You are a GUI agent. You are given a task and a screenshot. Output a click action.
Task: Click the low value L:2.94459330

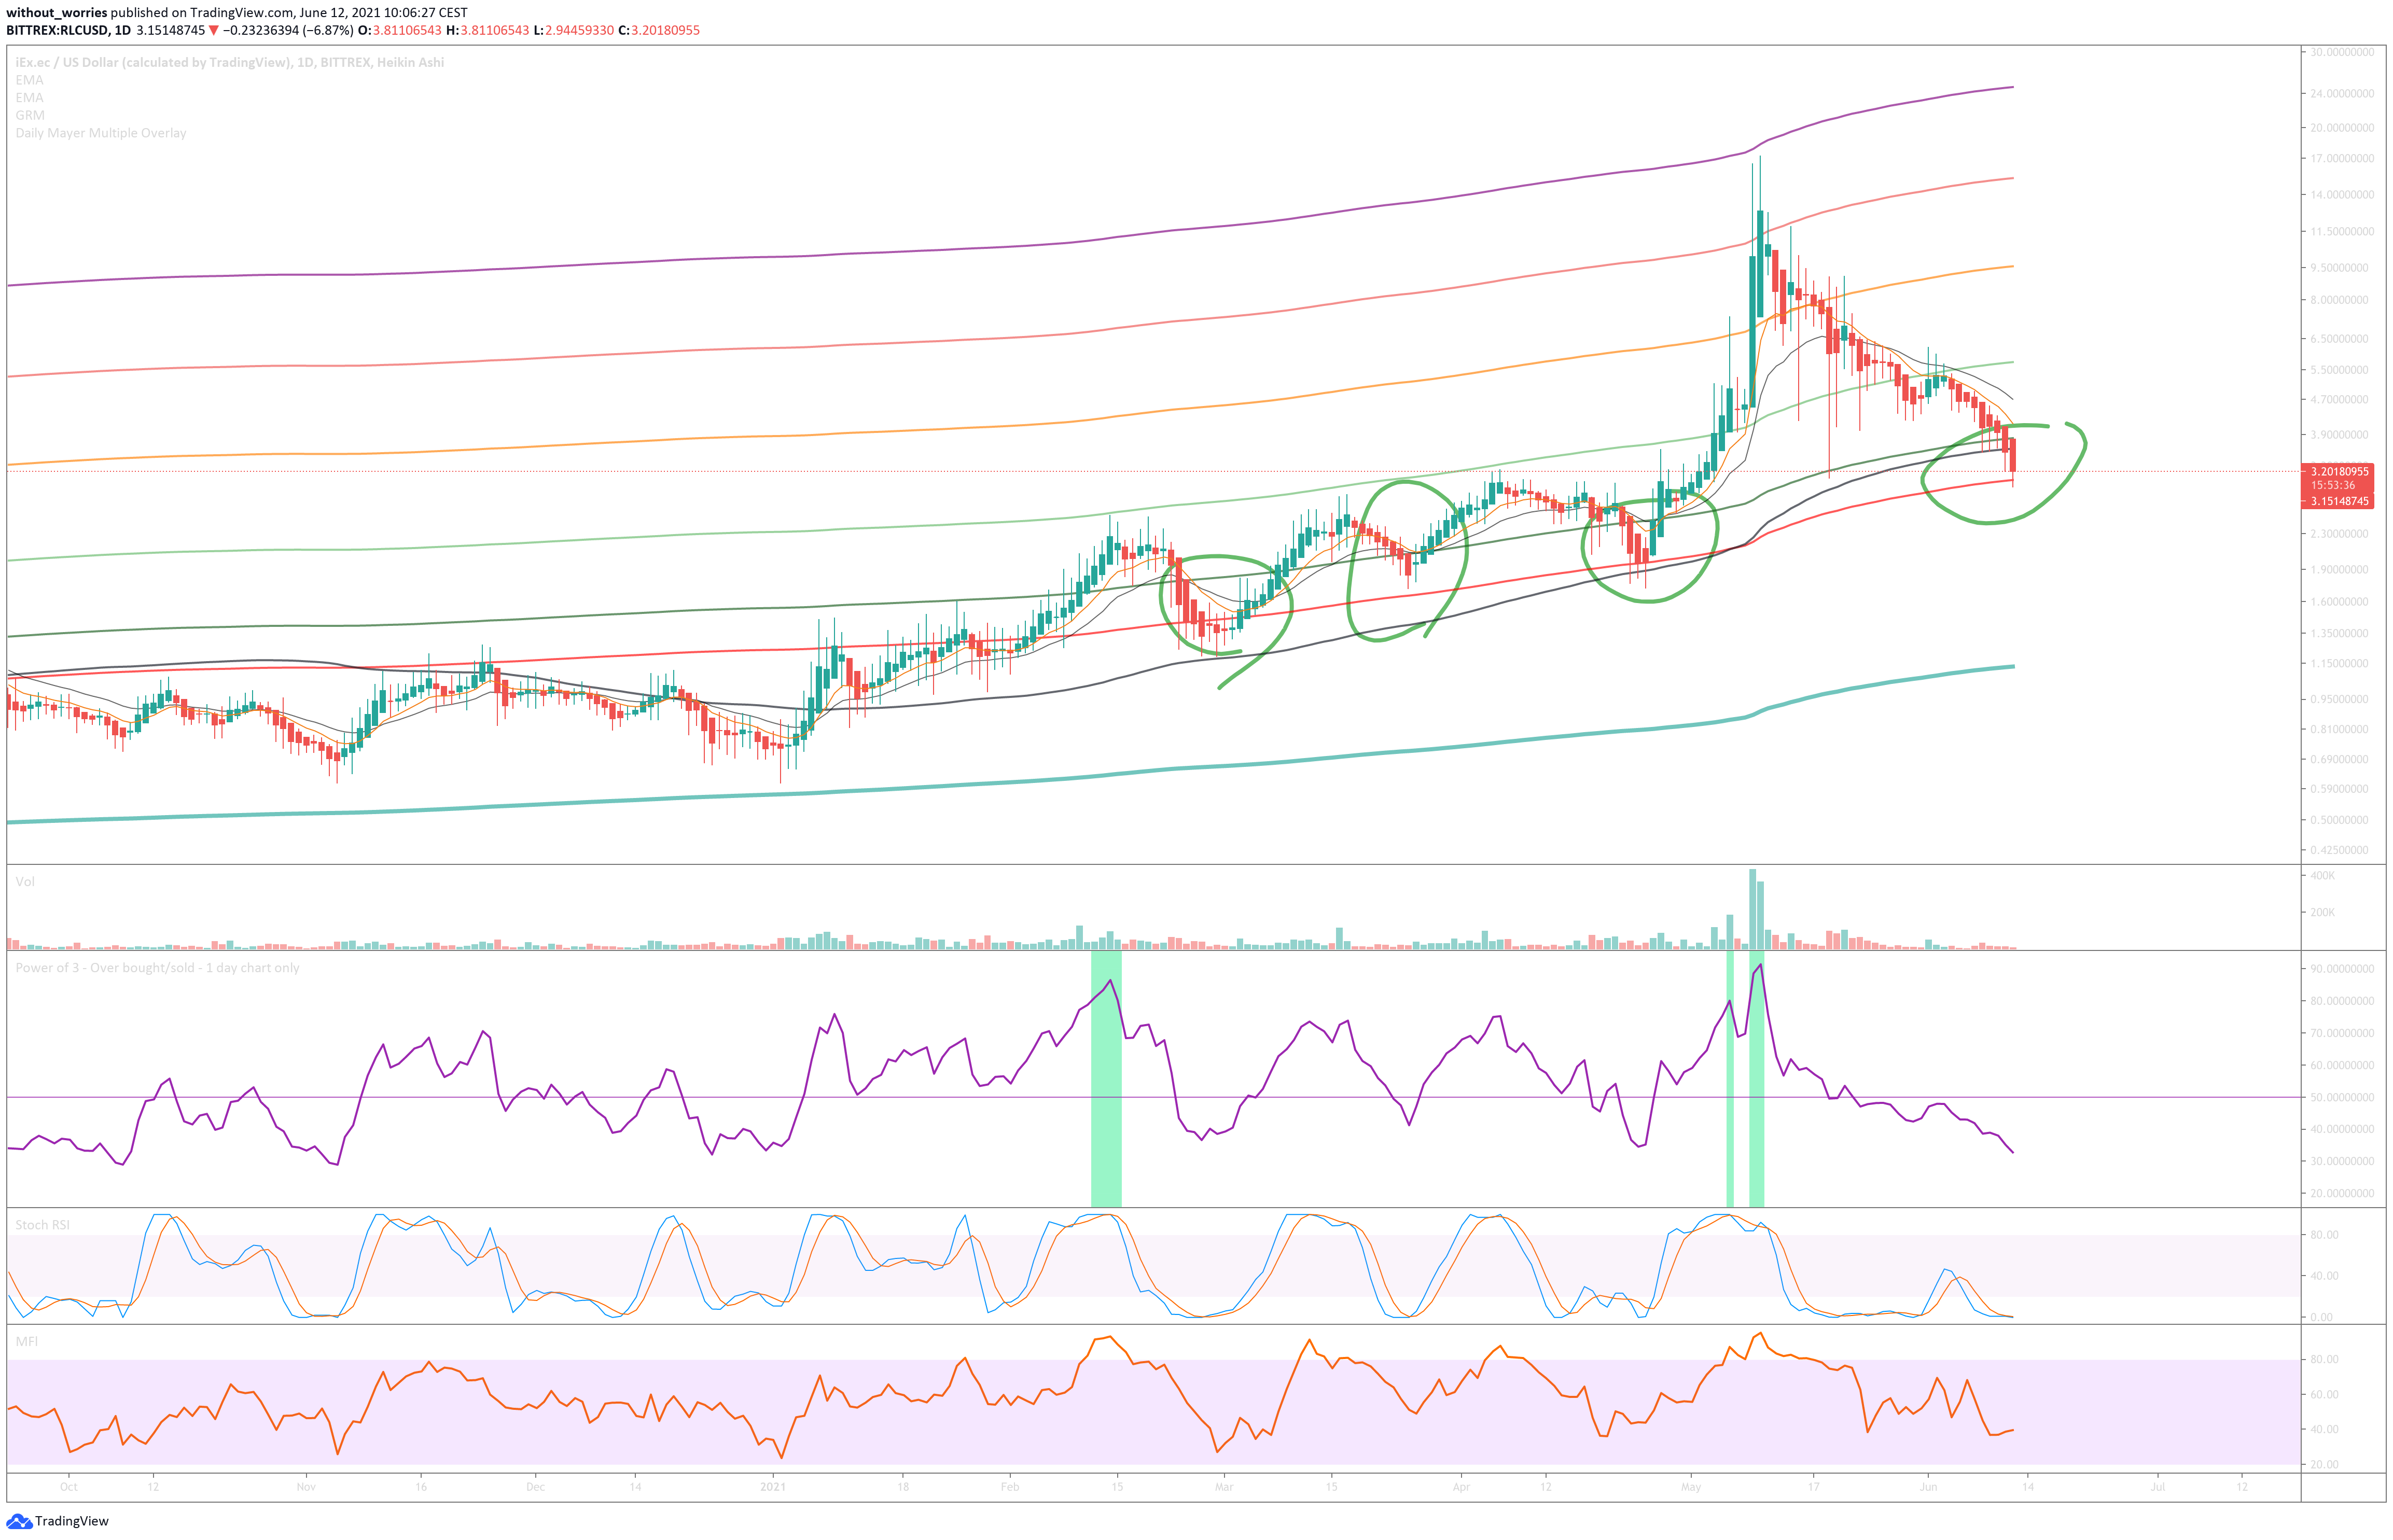coord(573,30)
